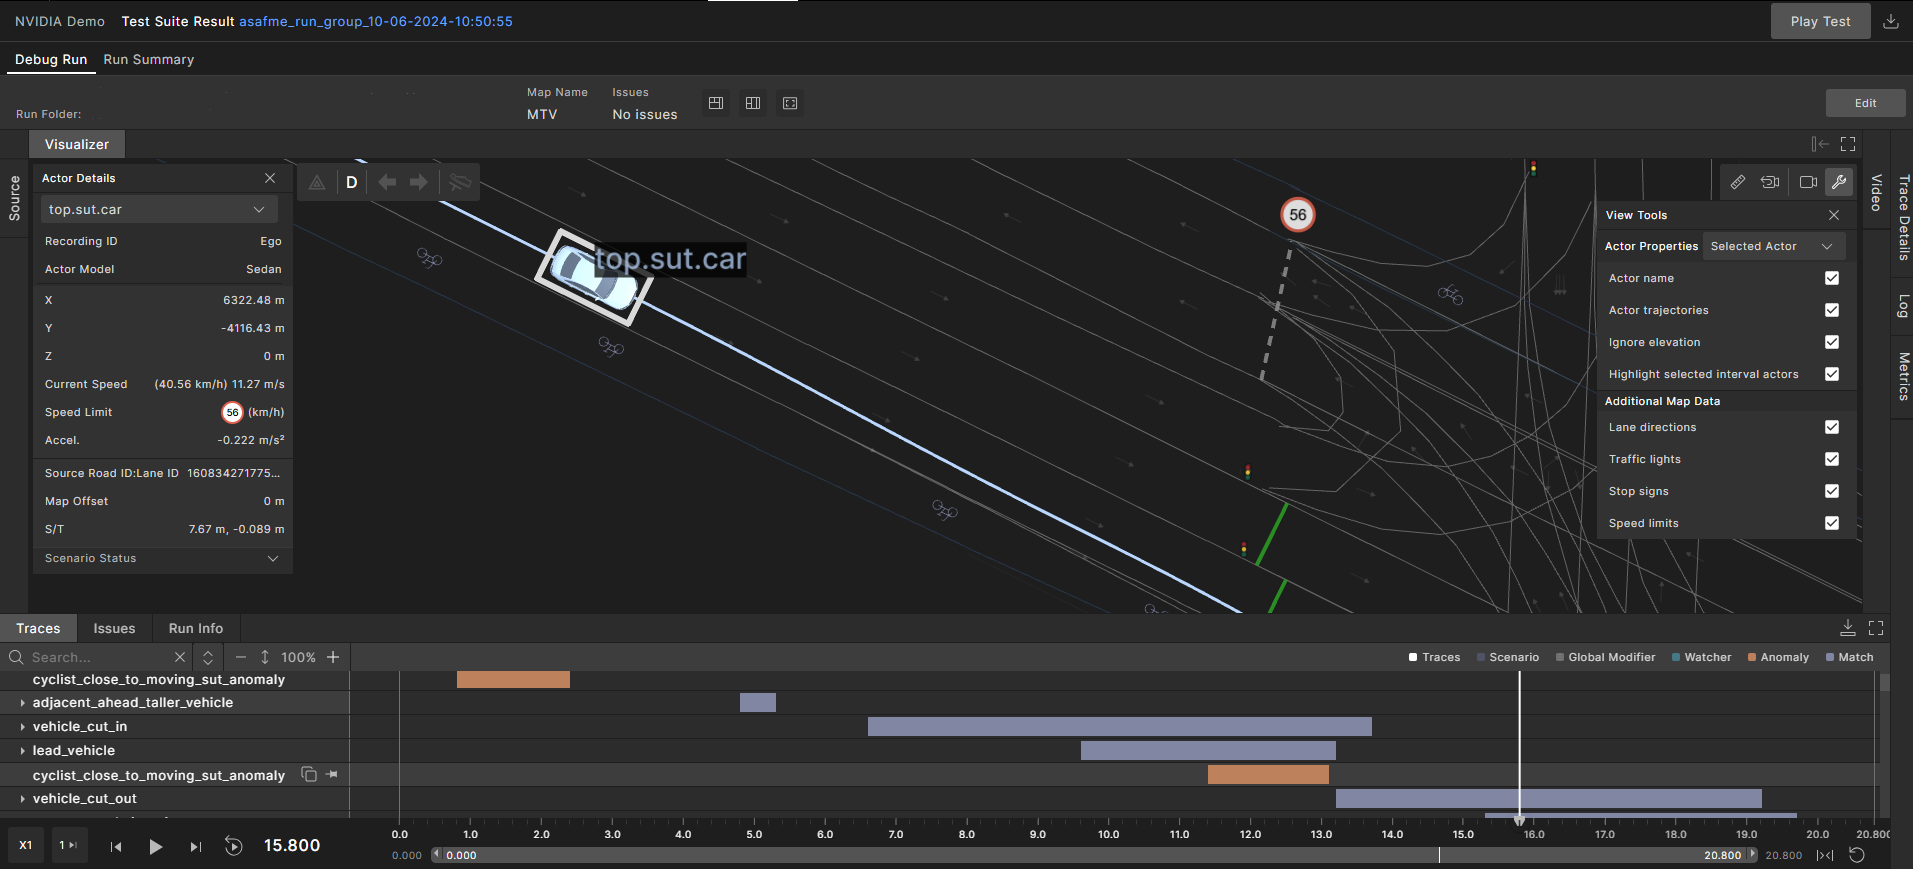This screenshot has width=1913, height=869.
Task: Expand the vehicle_cut_in trace row
Action: (x=23, y=727)
